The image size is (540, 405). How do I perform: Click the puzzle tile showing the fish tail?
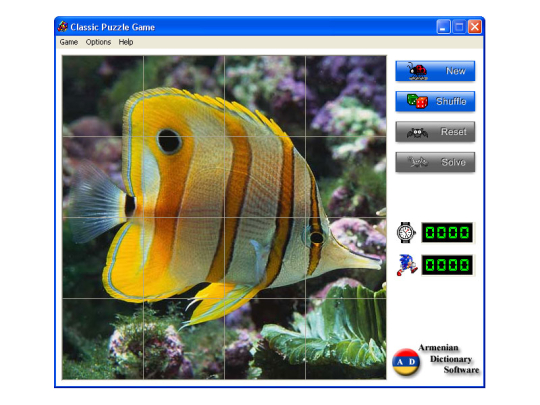pos(103,177)
